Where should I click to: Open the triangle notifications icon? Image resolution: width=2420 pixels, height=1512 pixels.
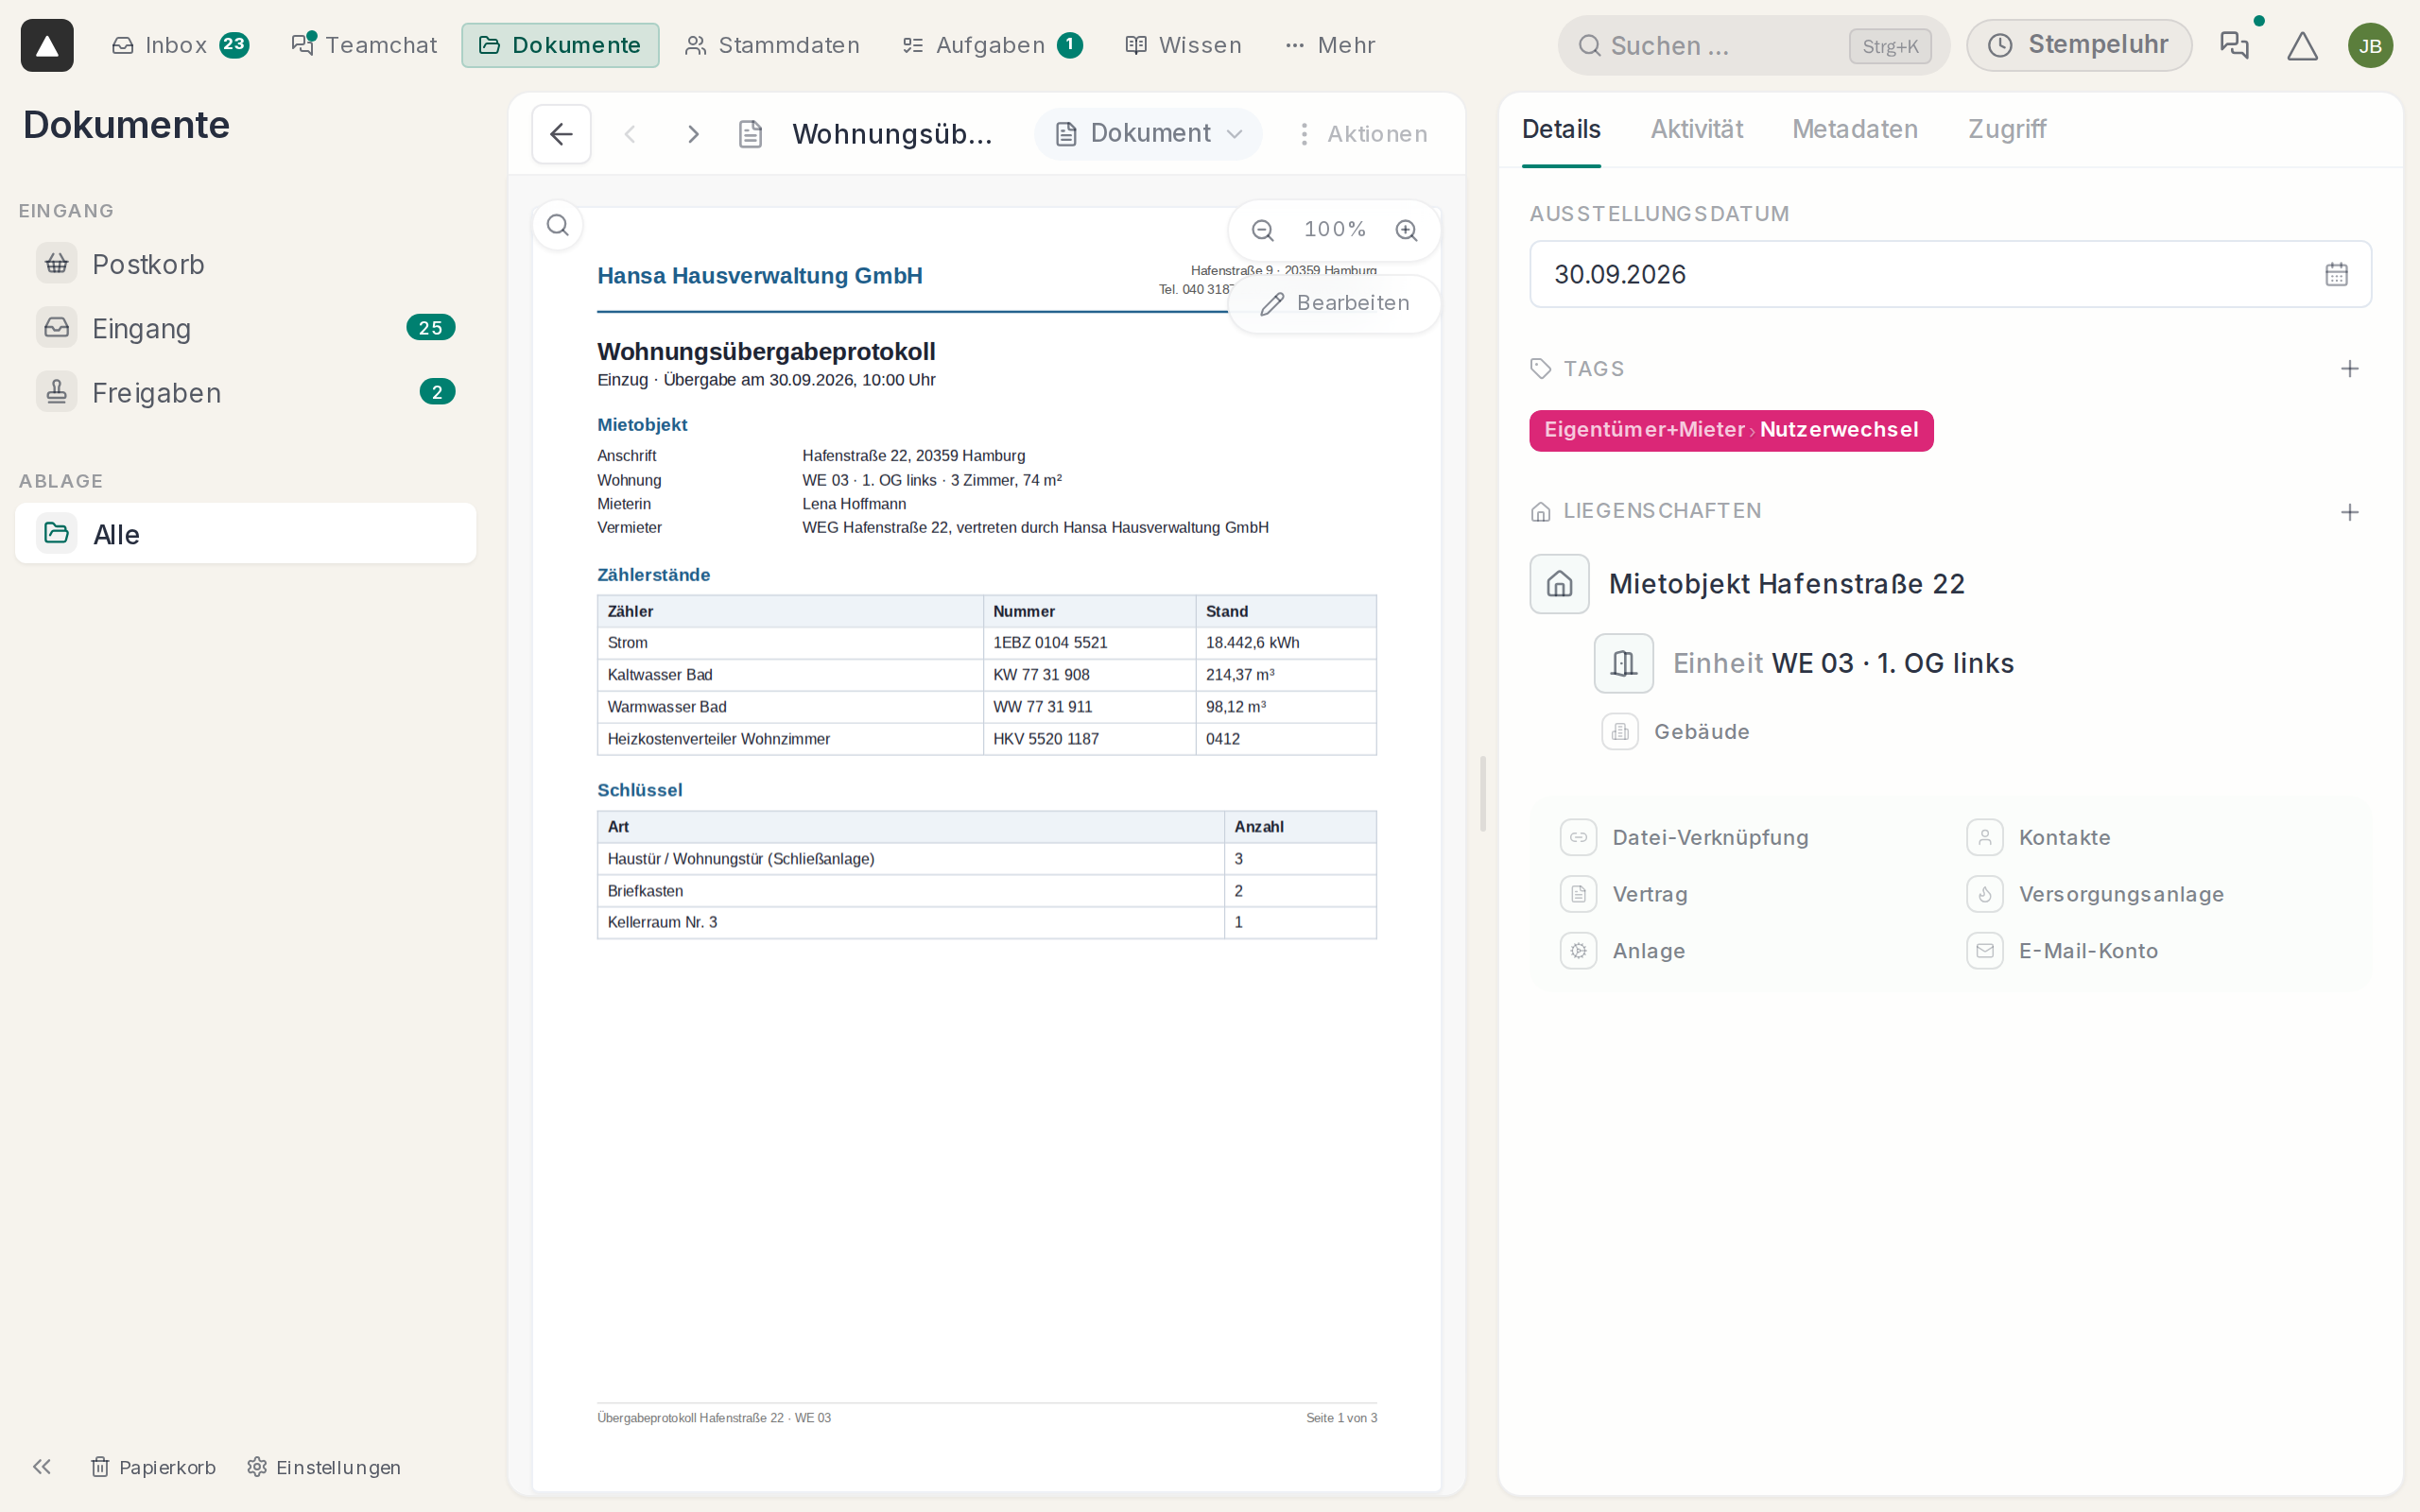pos(2302,45)
